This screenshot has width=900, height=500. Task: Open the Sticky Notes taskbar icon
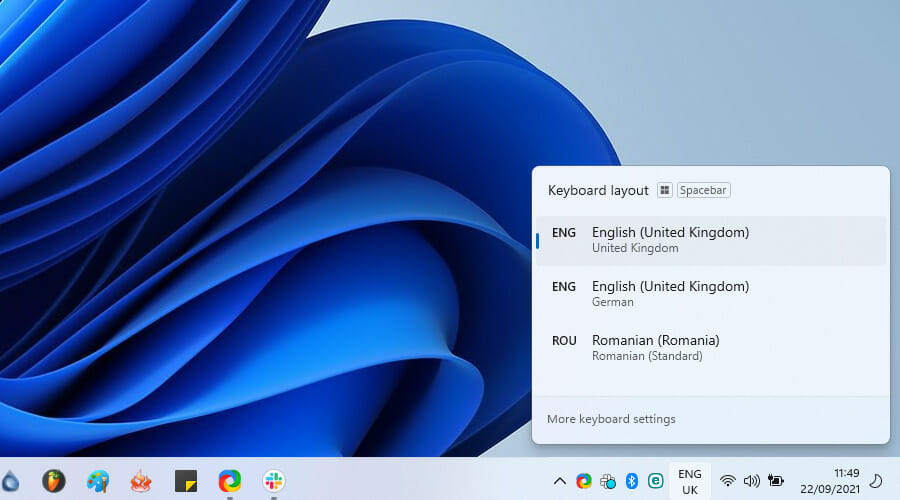pyautogui.click(x=186, y=481)
